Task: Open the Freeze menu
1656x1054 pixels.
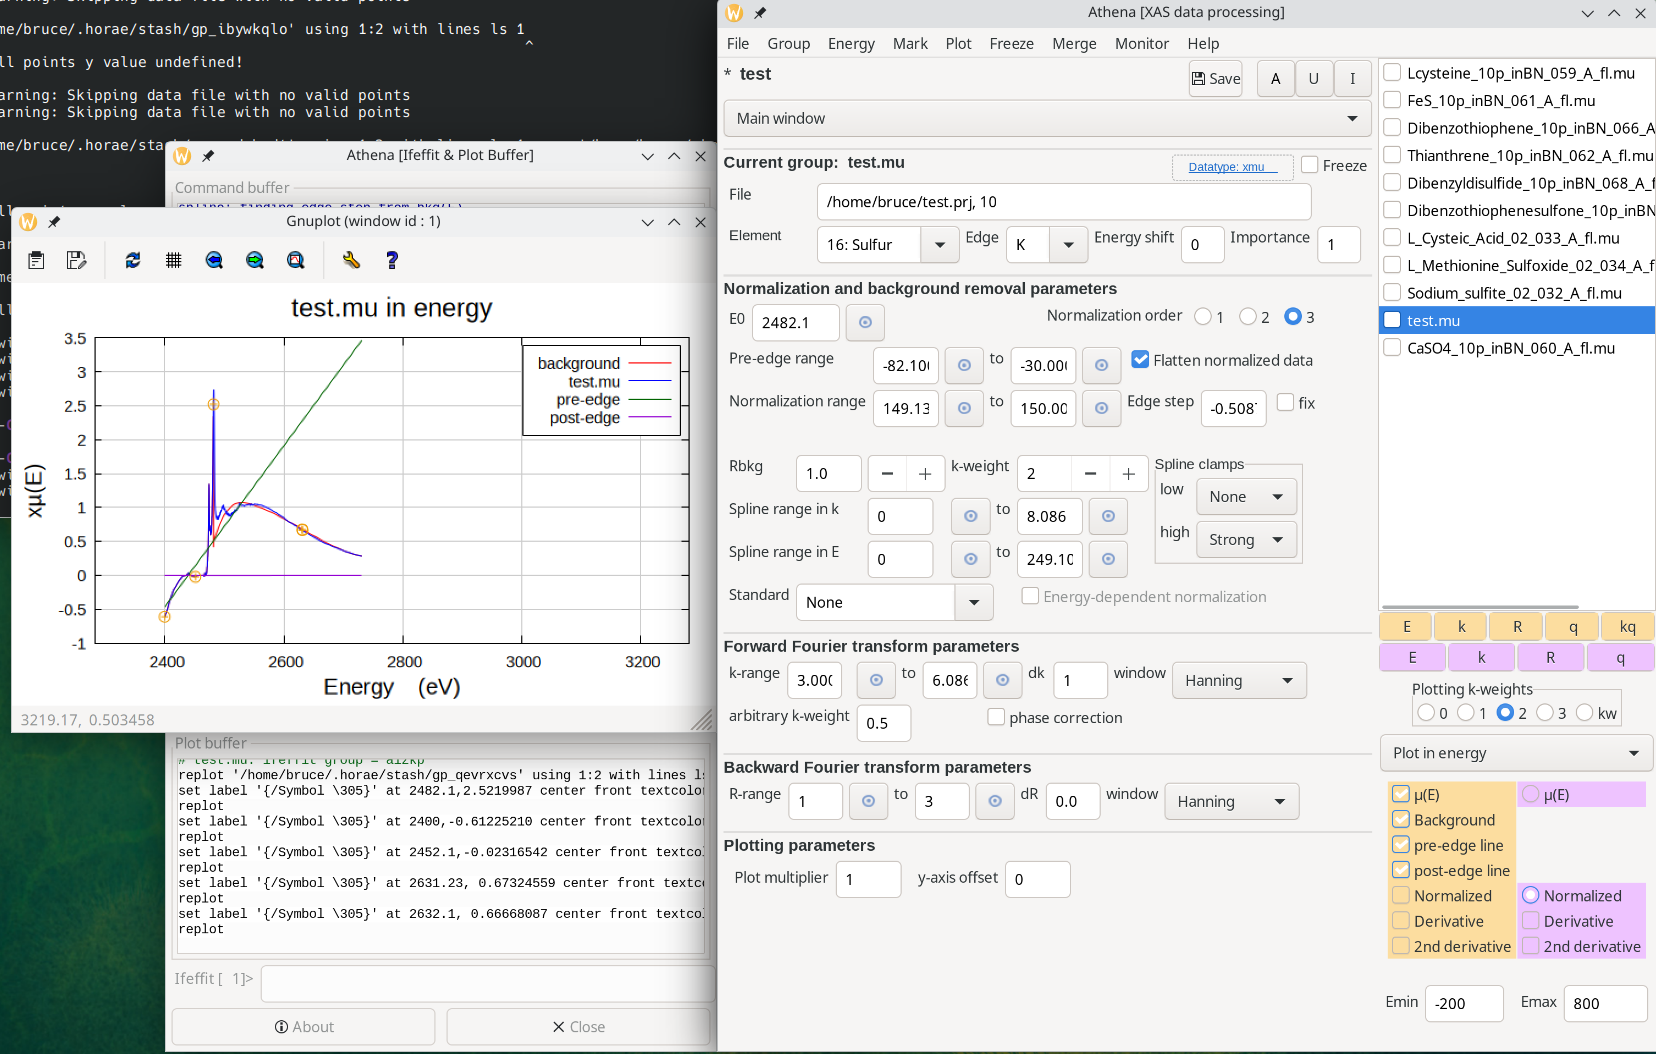Action: pos(1011,44)
